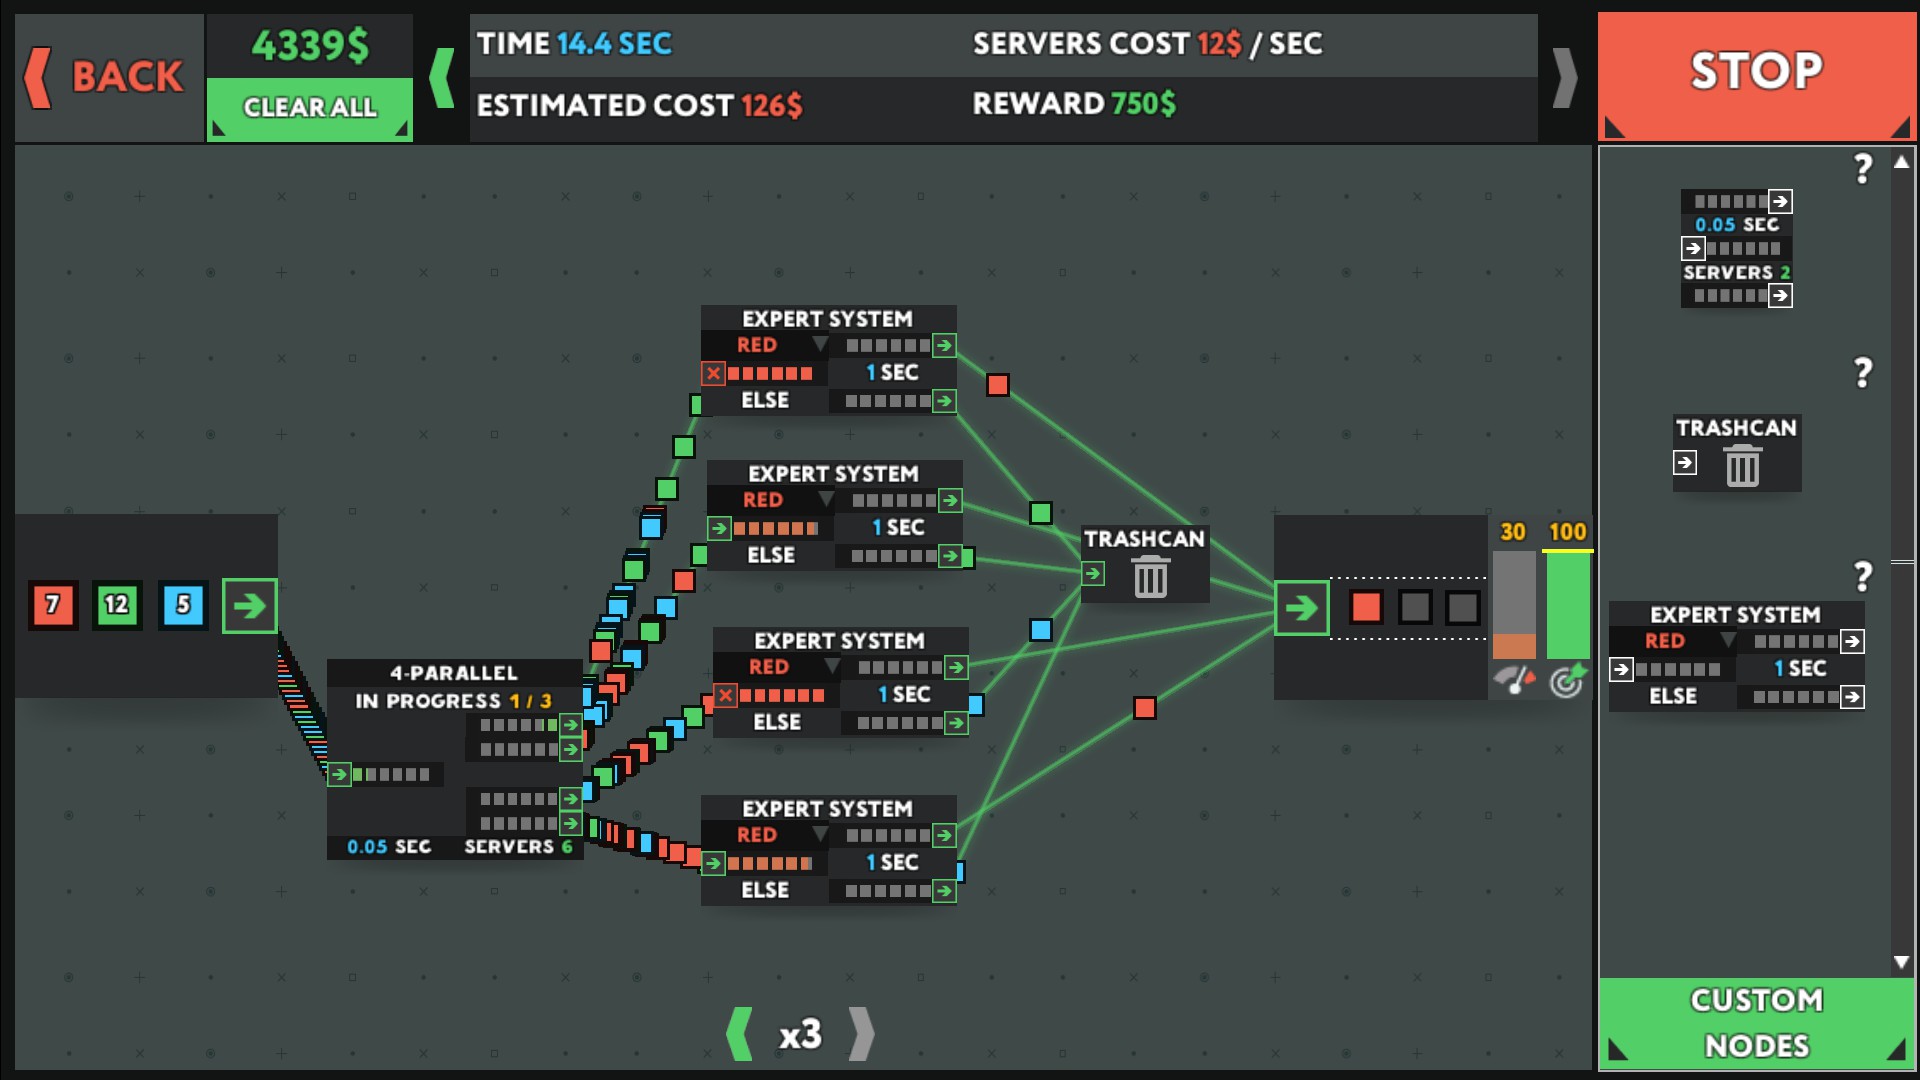Click the 30 speed progress bar
The width and height of the screenshot is (1920, 1080).
tap(1514, 605)
